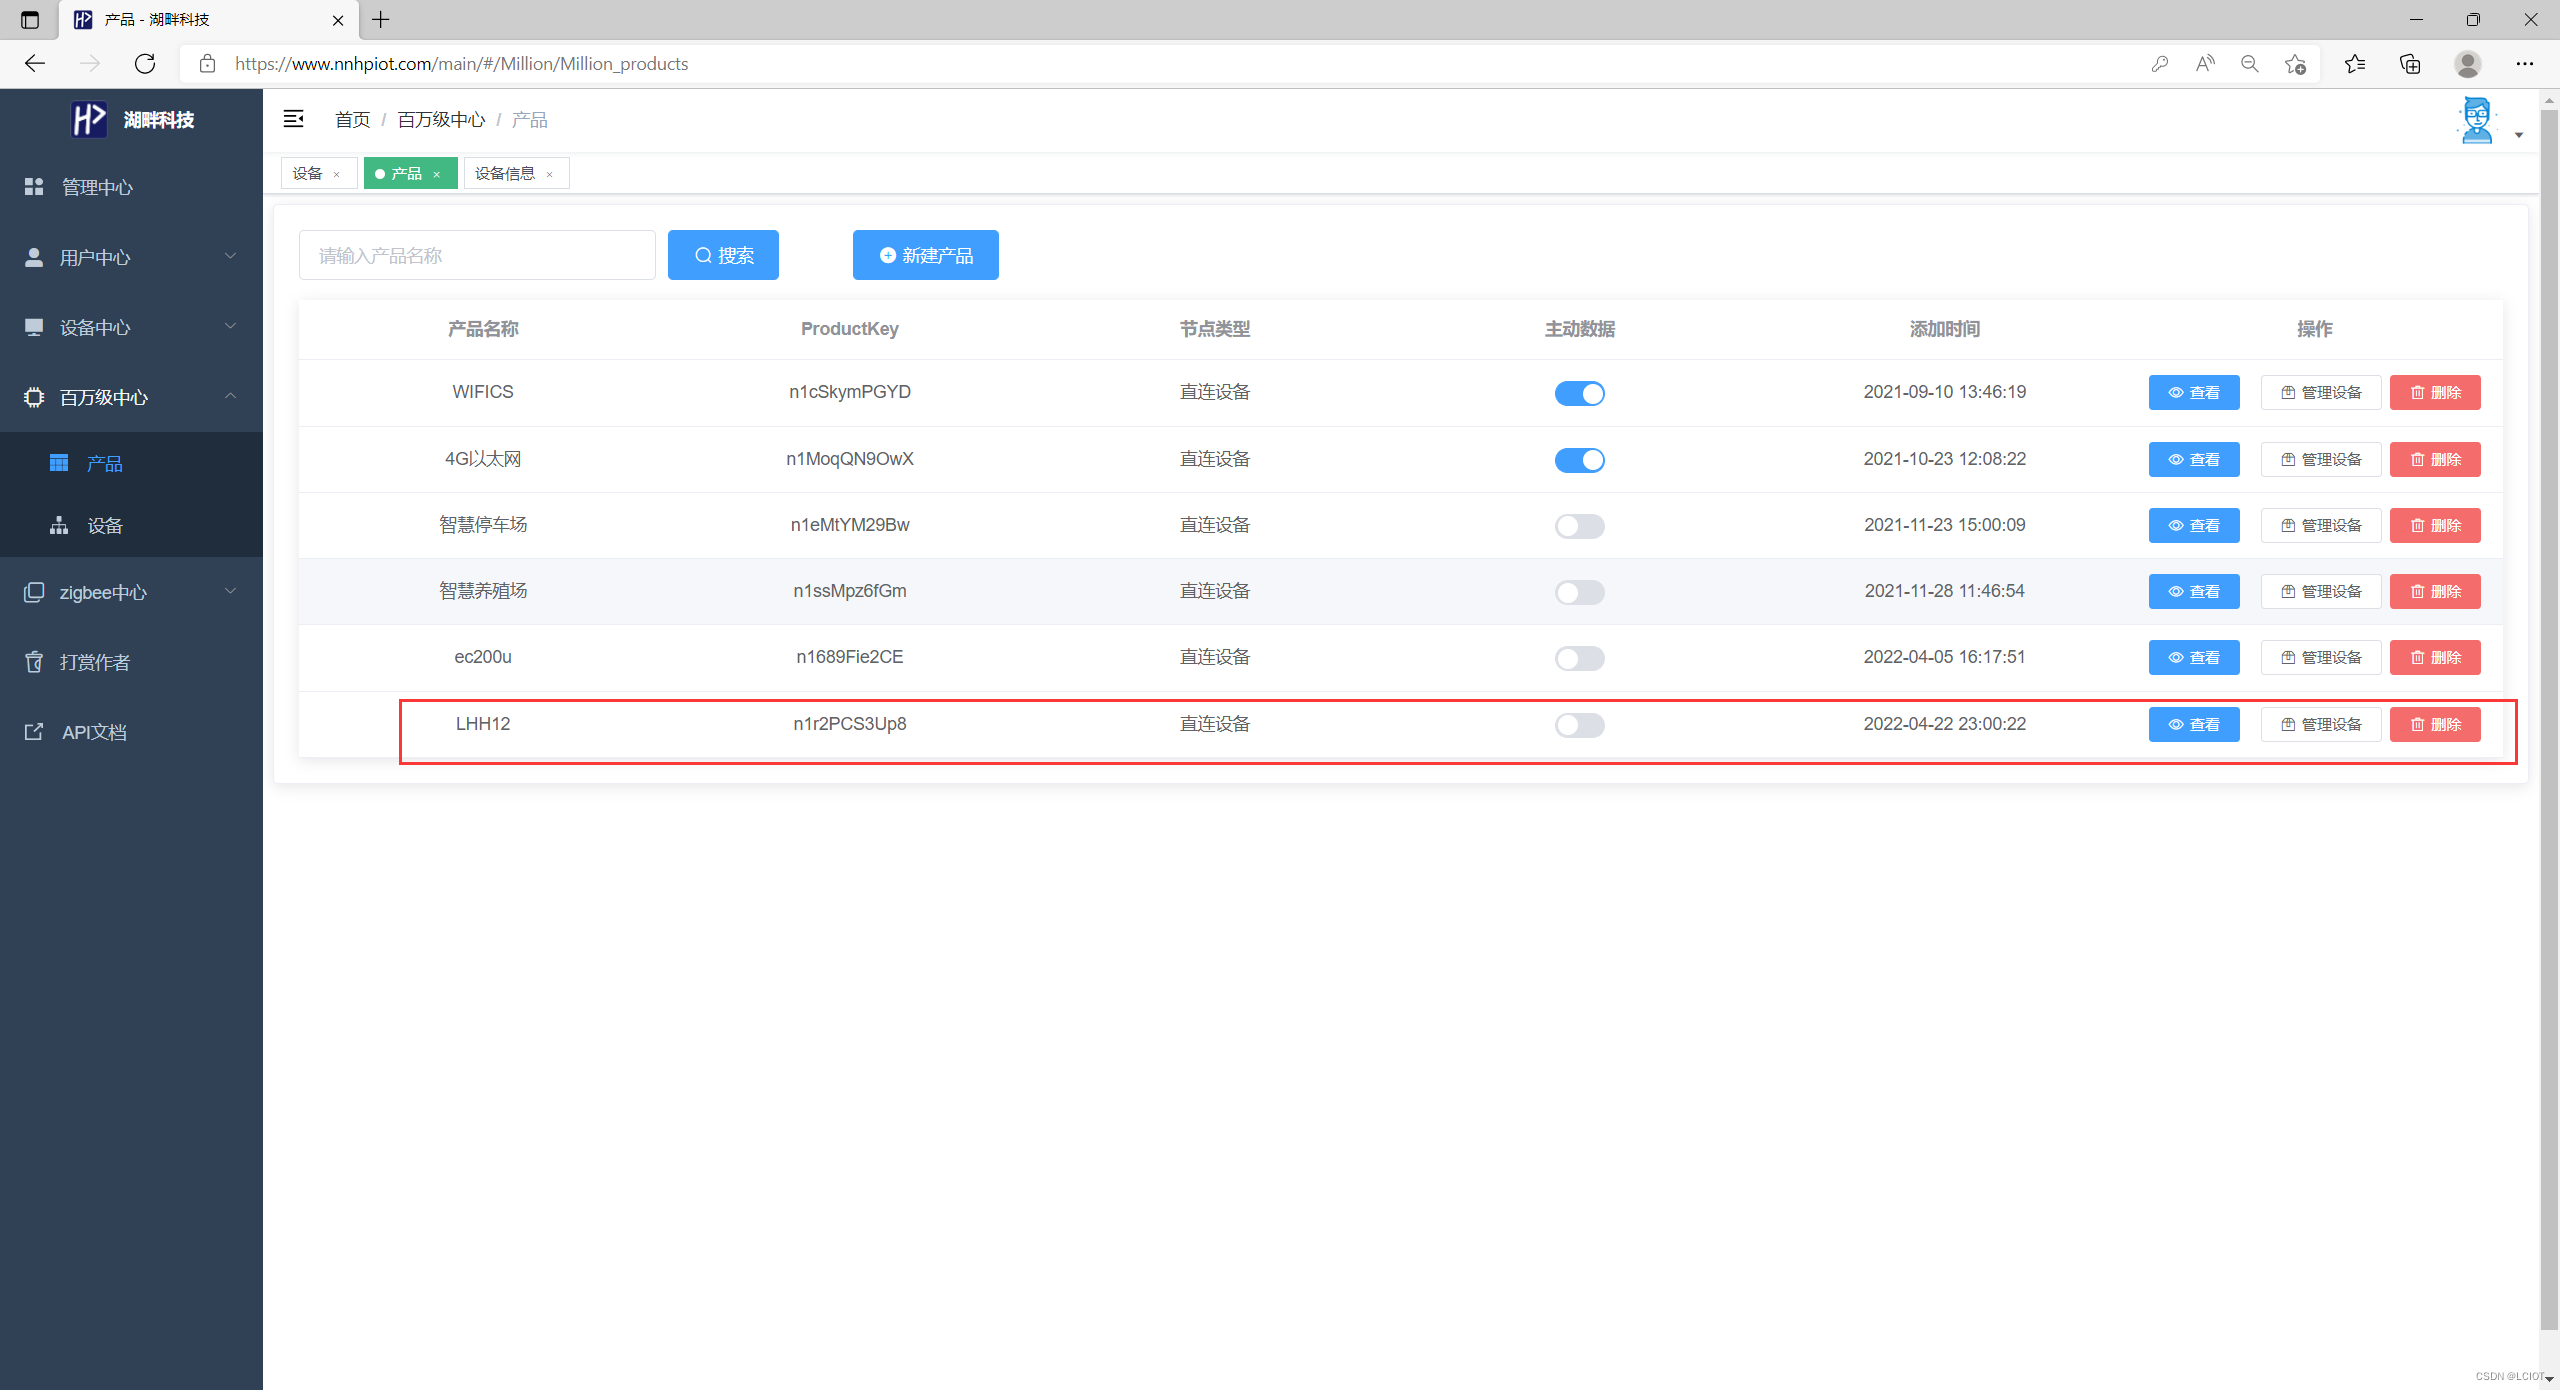Open the browser favorites list icon
This screenshot has width=2560, height=1390.
(2355, 63)
